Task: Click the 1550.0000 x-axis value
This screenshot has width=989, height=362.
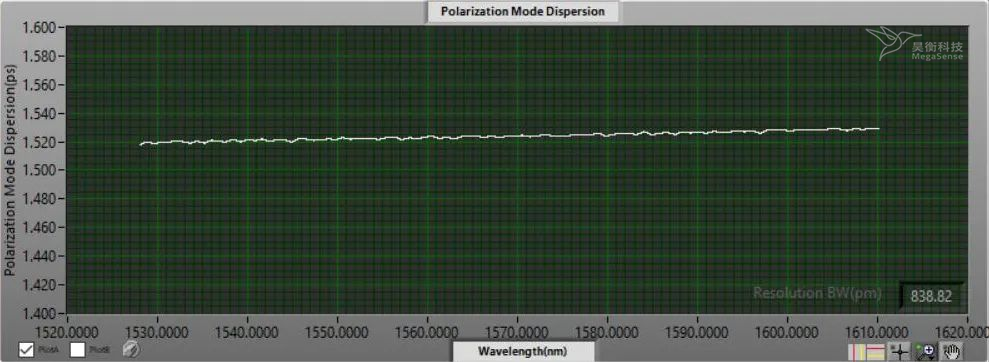Action: (x=337, y=332)
